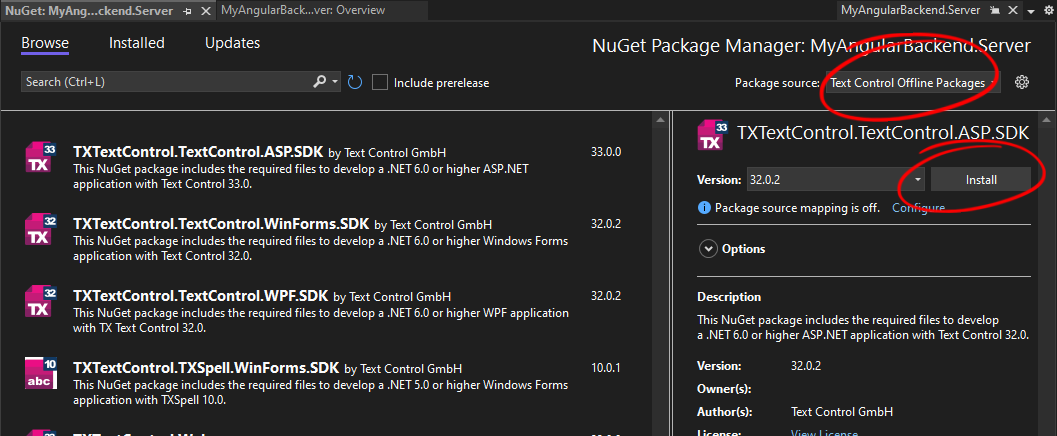Open the Configure link for source mapping
This screenshot has width=1057, height=436.
[918, 208]
